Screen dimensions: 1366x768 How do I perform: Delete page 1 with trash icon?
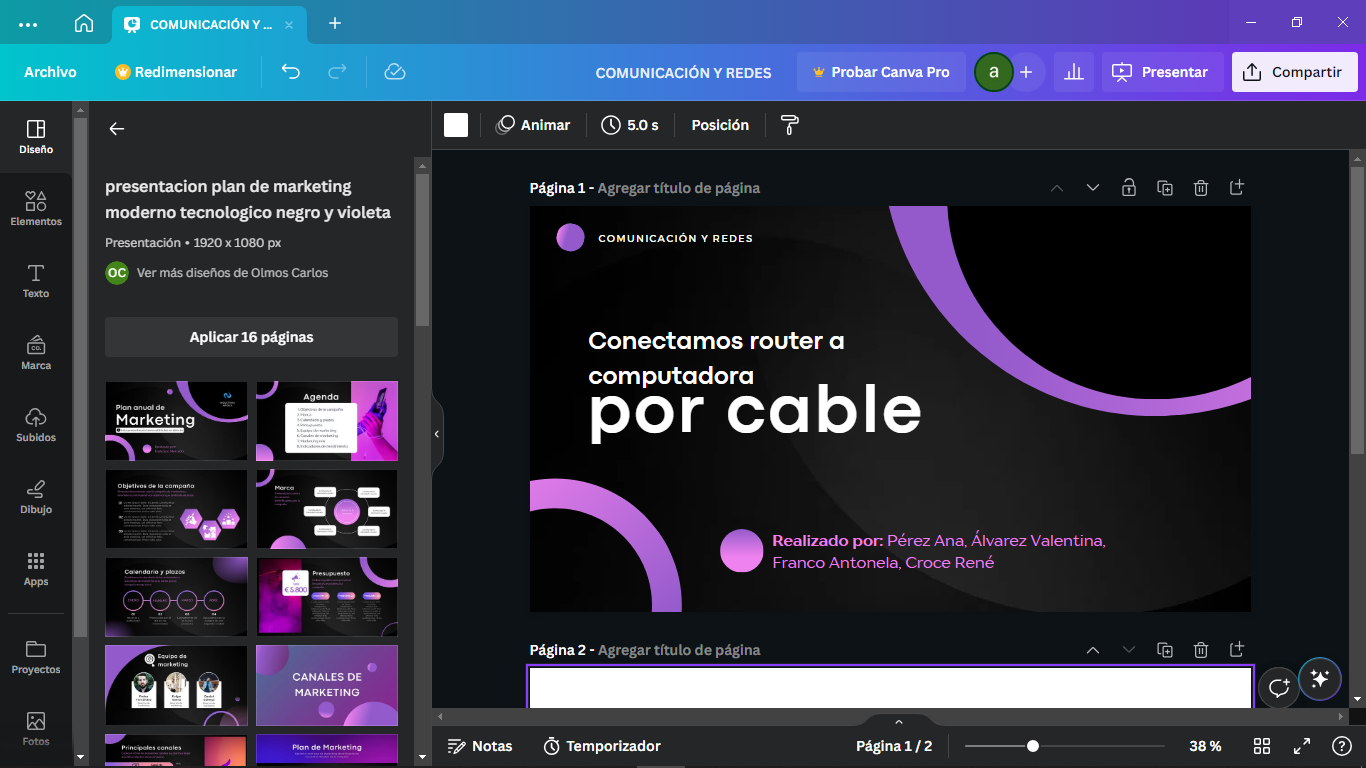click(1201, 188)
